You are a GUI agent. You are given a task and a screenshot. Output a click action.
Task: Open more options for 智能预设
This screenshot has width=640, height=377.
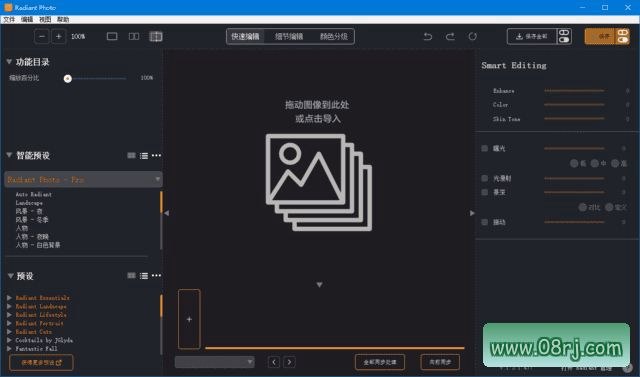pos(156,155)
